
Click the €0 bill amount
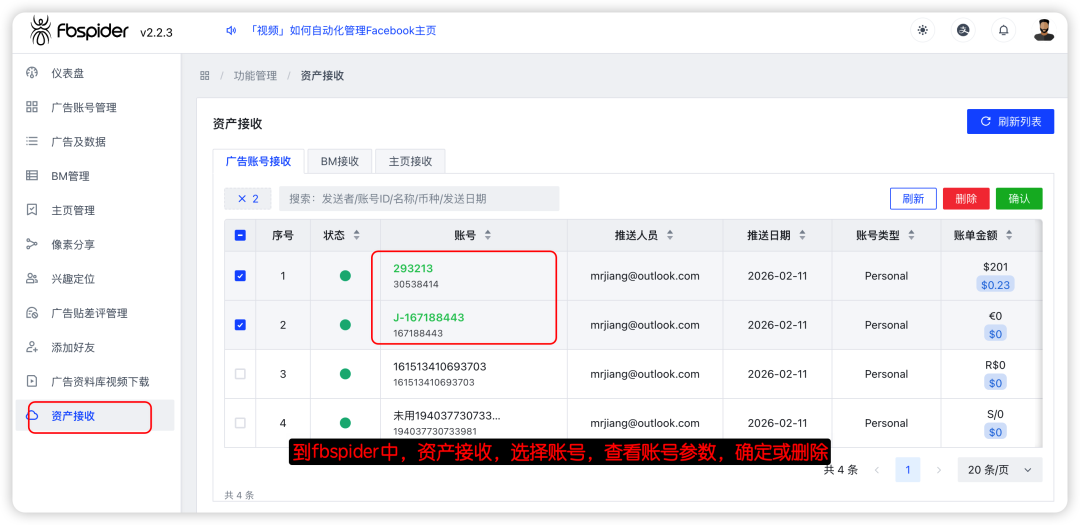(995, 316)
